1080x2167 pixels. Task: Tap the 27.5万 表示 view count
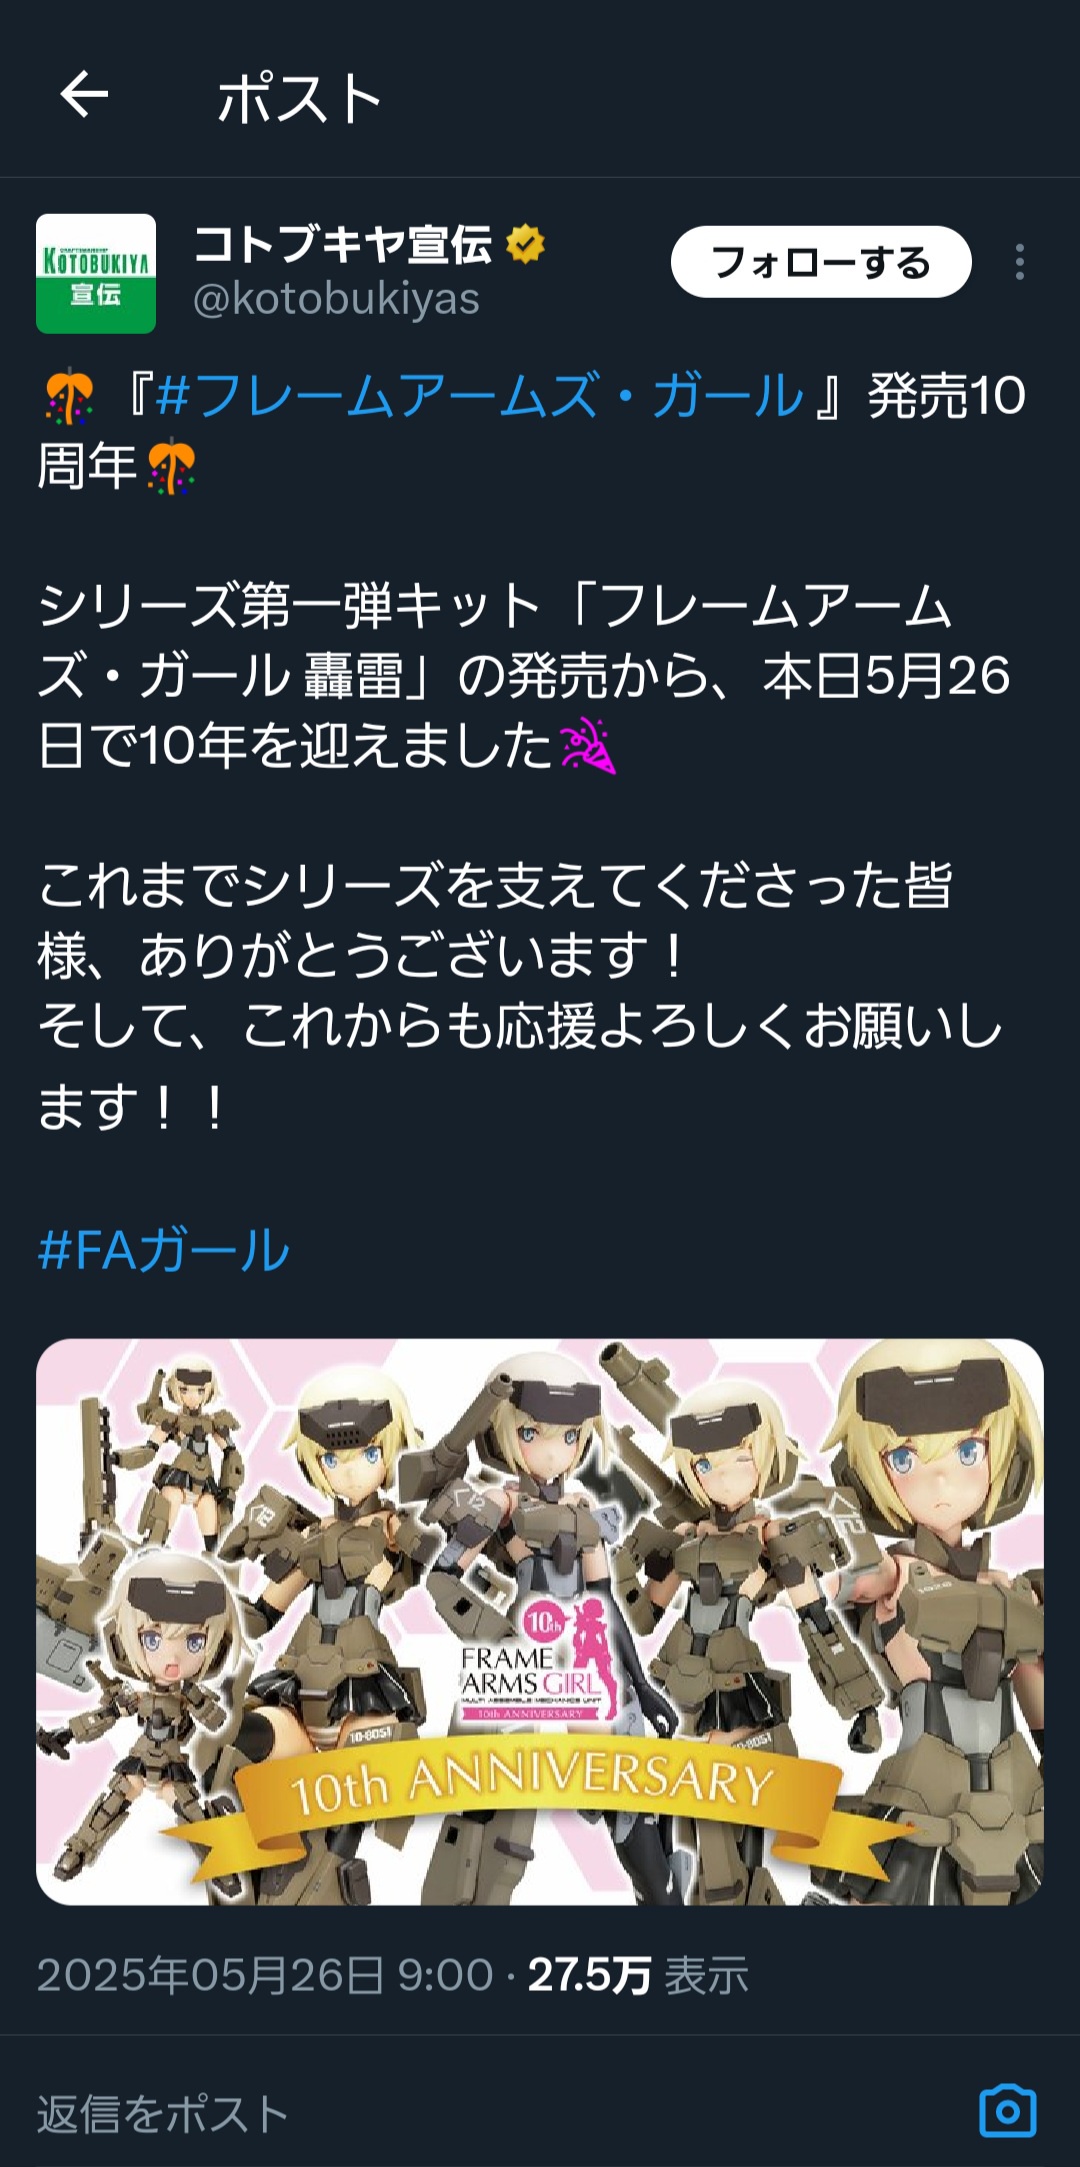coord(638,1975)
